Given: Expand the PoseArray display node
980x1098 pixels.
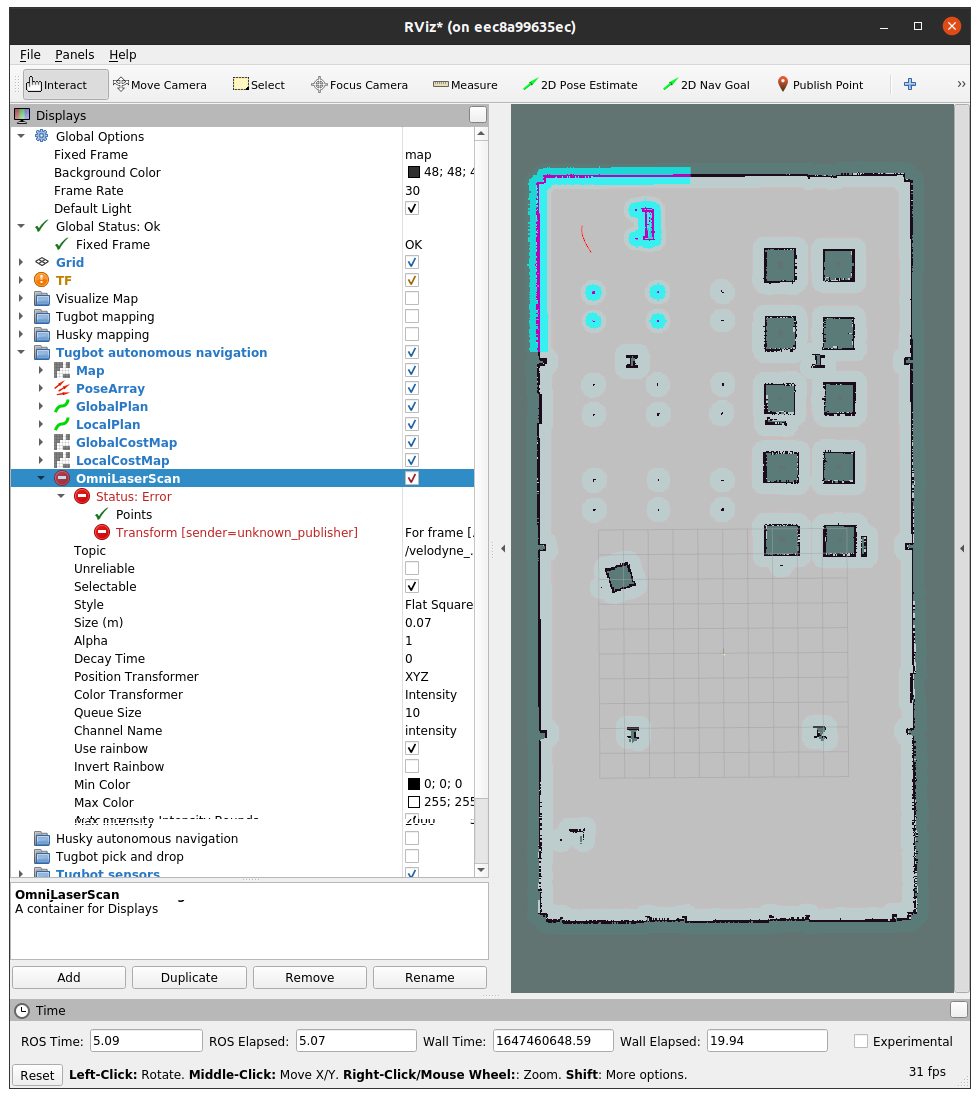Looking at the screenshot, I should [41, 389].
